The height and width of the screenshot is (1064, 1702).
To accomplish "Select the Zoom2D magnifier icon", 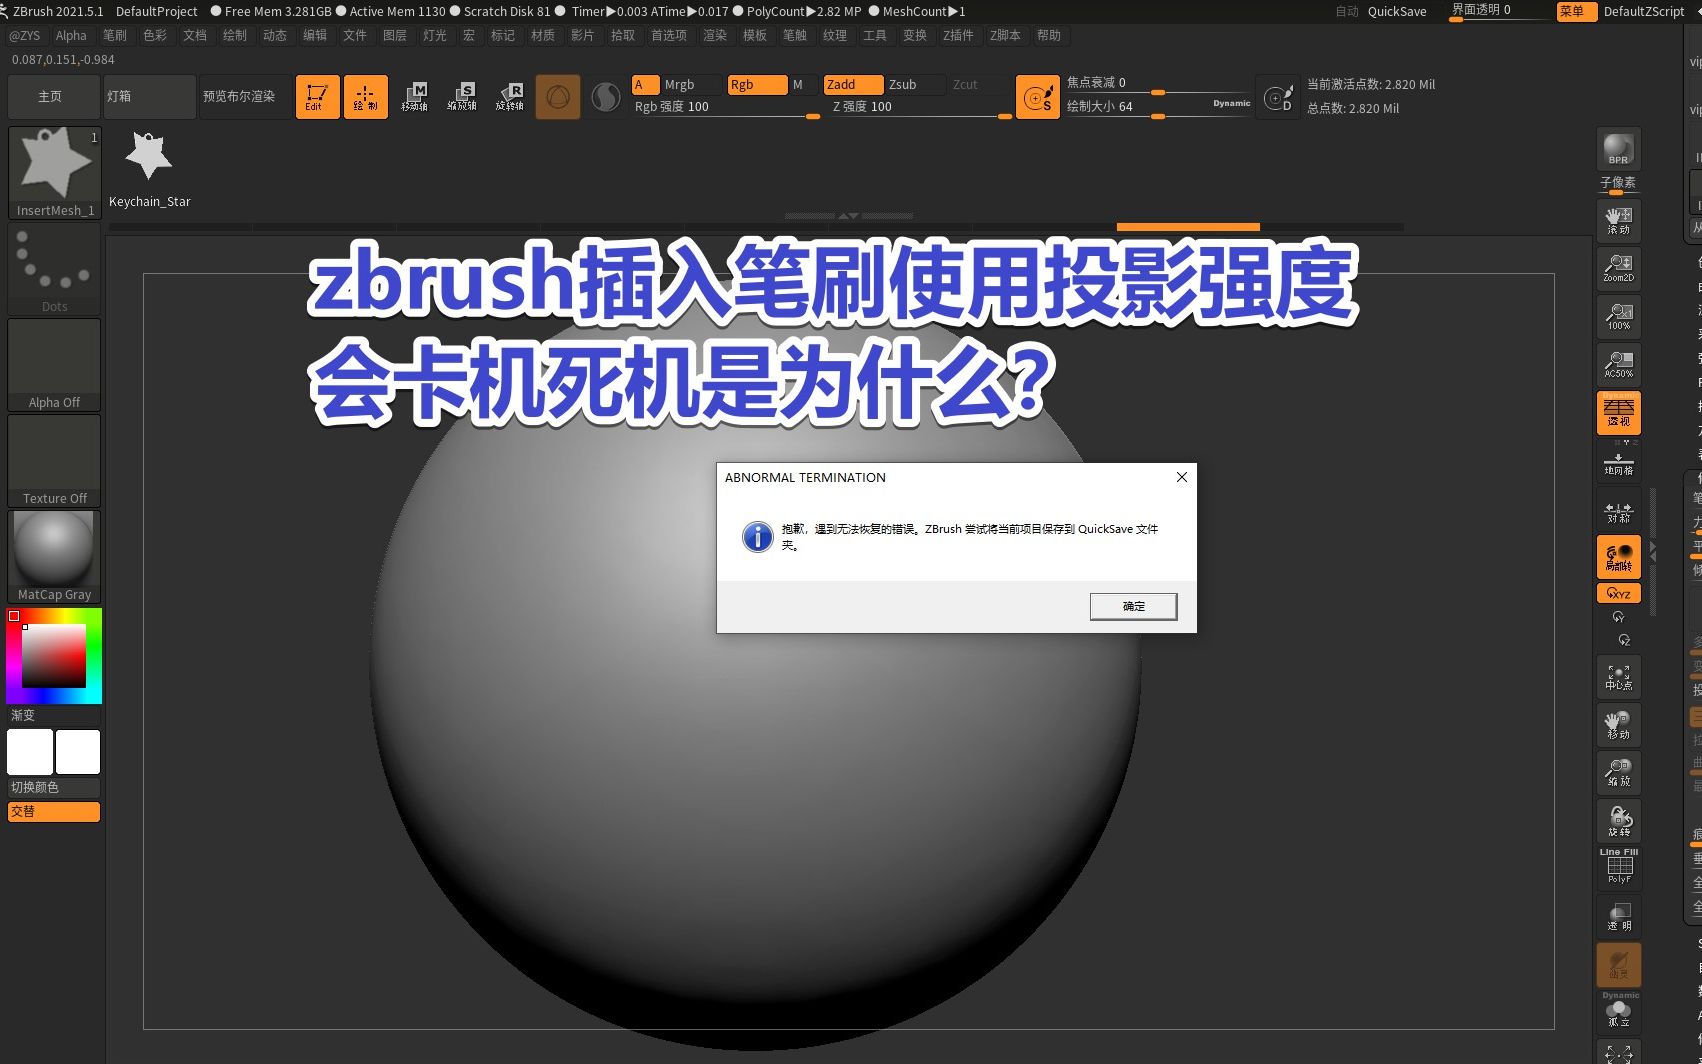I will pyautogui.click(x=1618, y=266).
